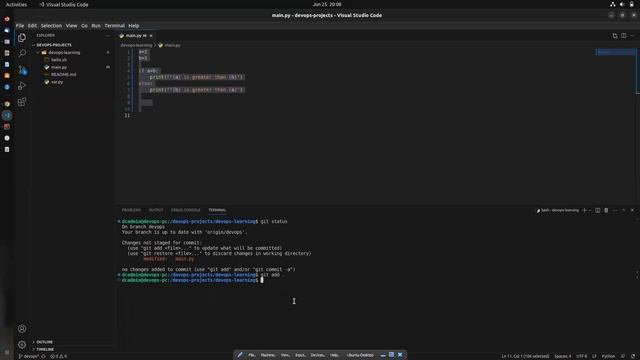Open the Accounts menu icon
The width and height of the screenshot is (640, 360).
22,329
